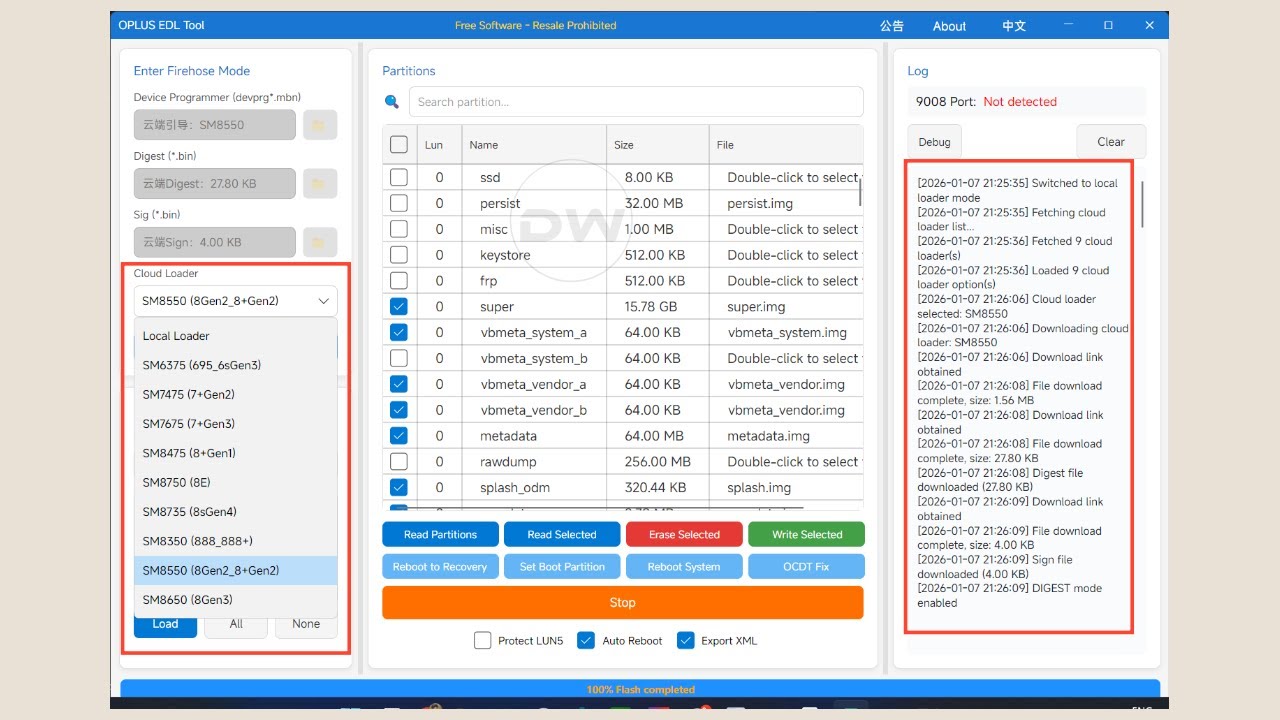Viewport: 1280px width, 720px height.
Task: Click the red Erase Selected button
Action: coord(684,535)
